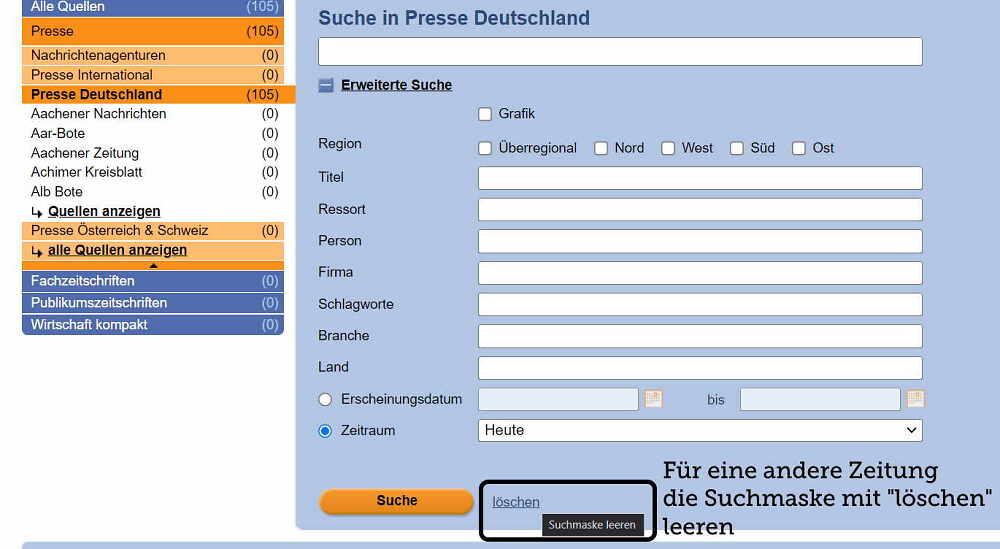Open the end date calendar picker icon
This screenshot has width=1000, height=549.
coord(915,399)
